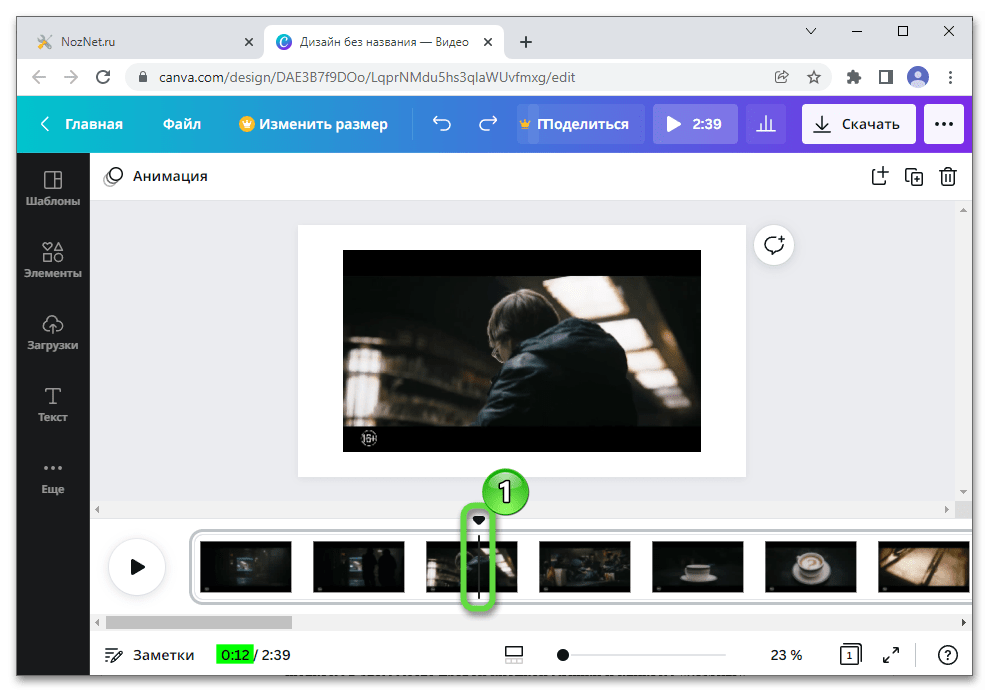Click Изменить размер resize option
This screenshot has height=692, width=989.
pyautogui.click(x=313, y=124)
